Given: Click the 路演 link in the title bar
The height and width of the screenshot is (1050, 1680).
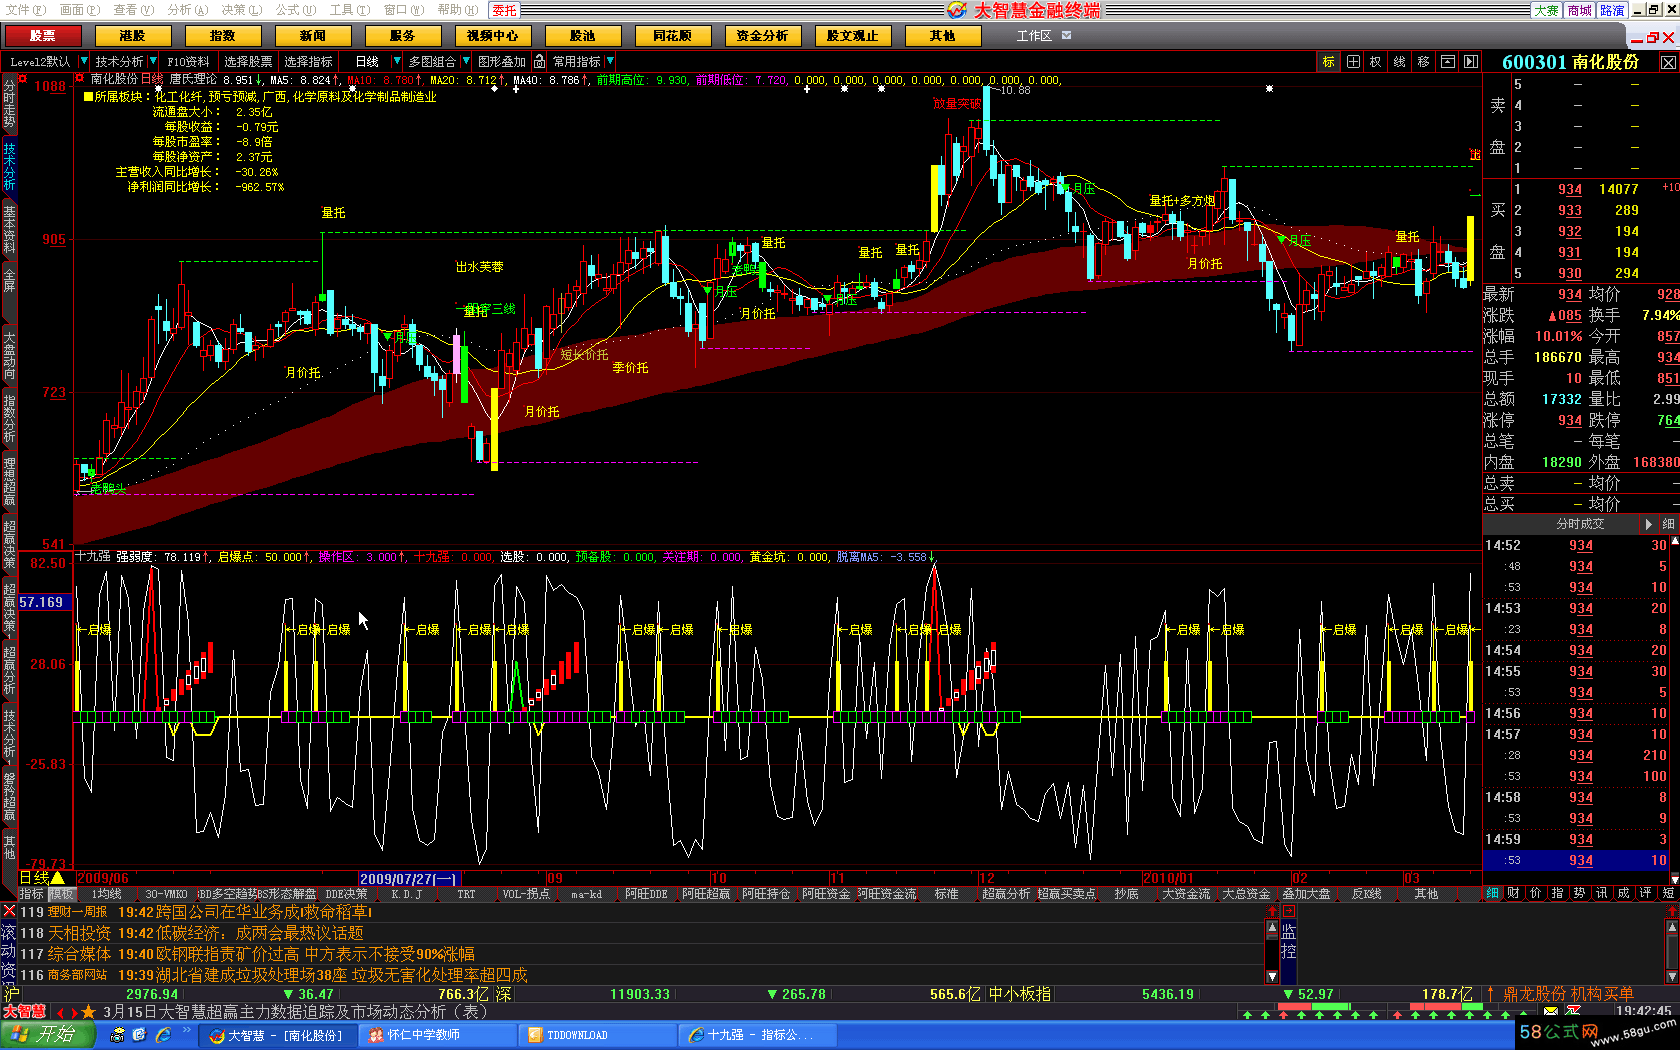Looking at the screenshot, I should point(1612,10).
